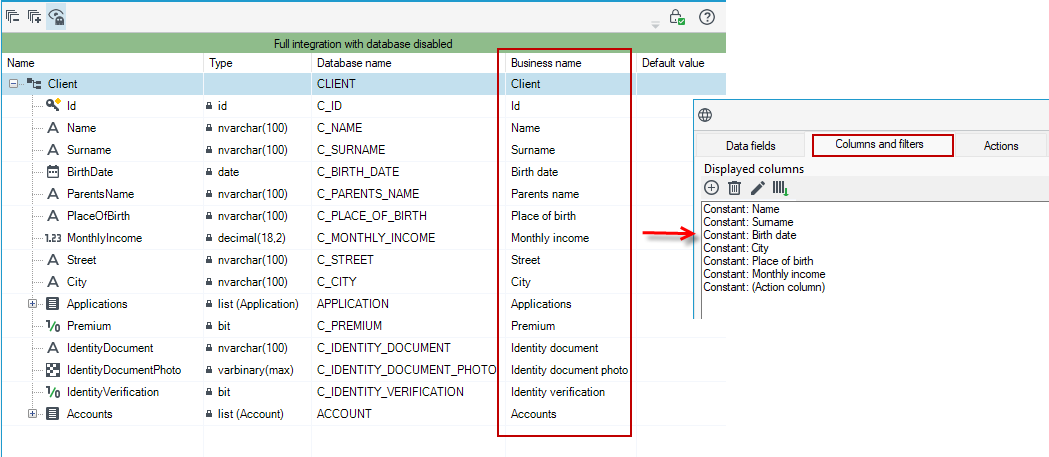Switch to the Data fields tab
1049x457 pixels.
pyautogui.click(x=751, y=145)
